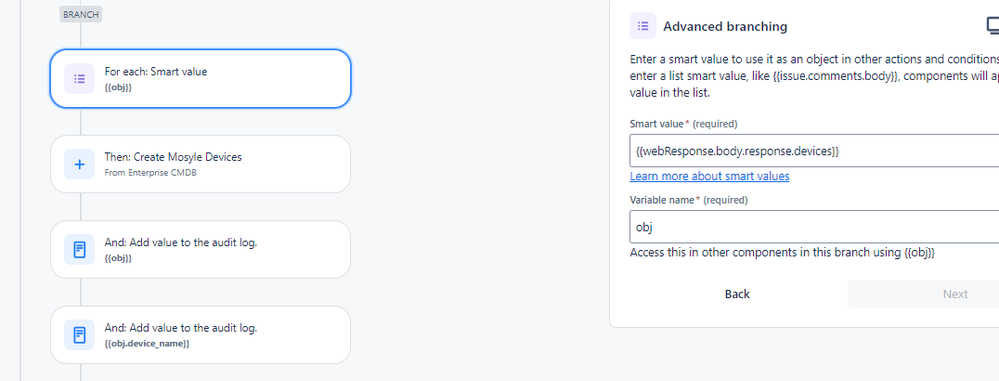
Task: Click the {{obj}} subtitle under For each
Action: click(118, 87)
